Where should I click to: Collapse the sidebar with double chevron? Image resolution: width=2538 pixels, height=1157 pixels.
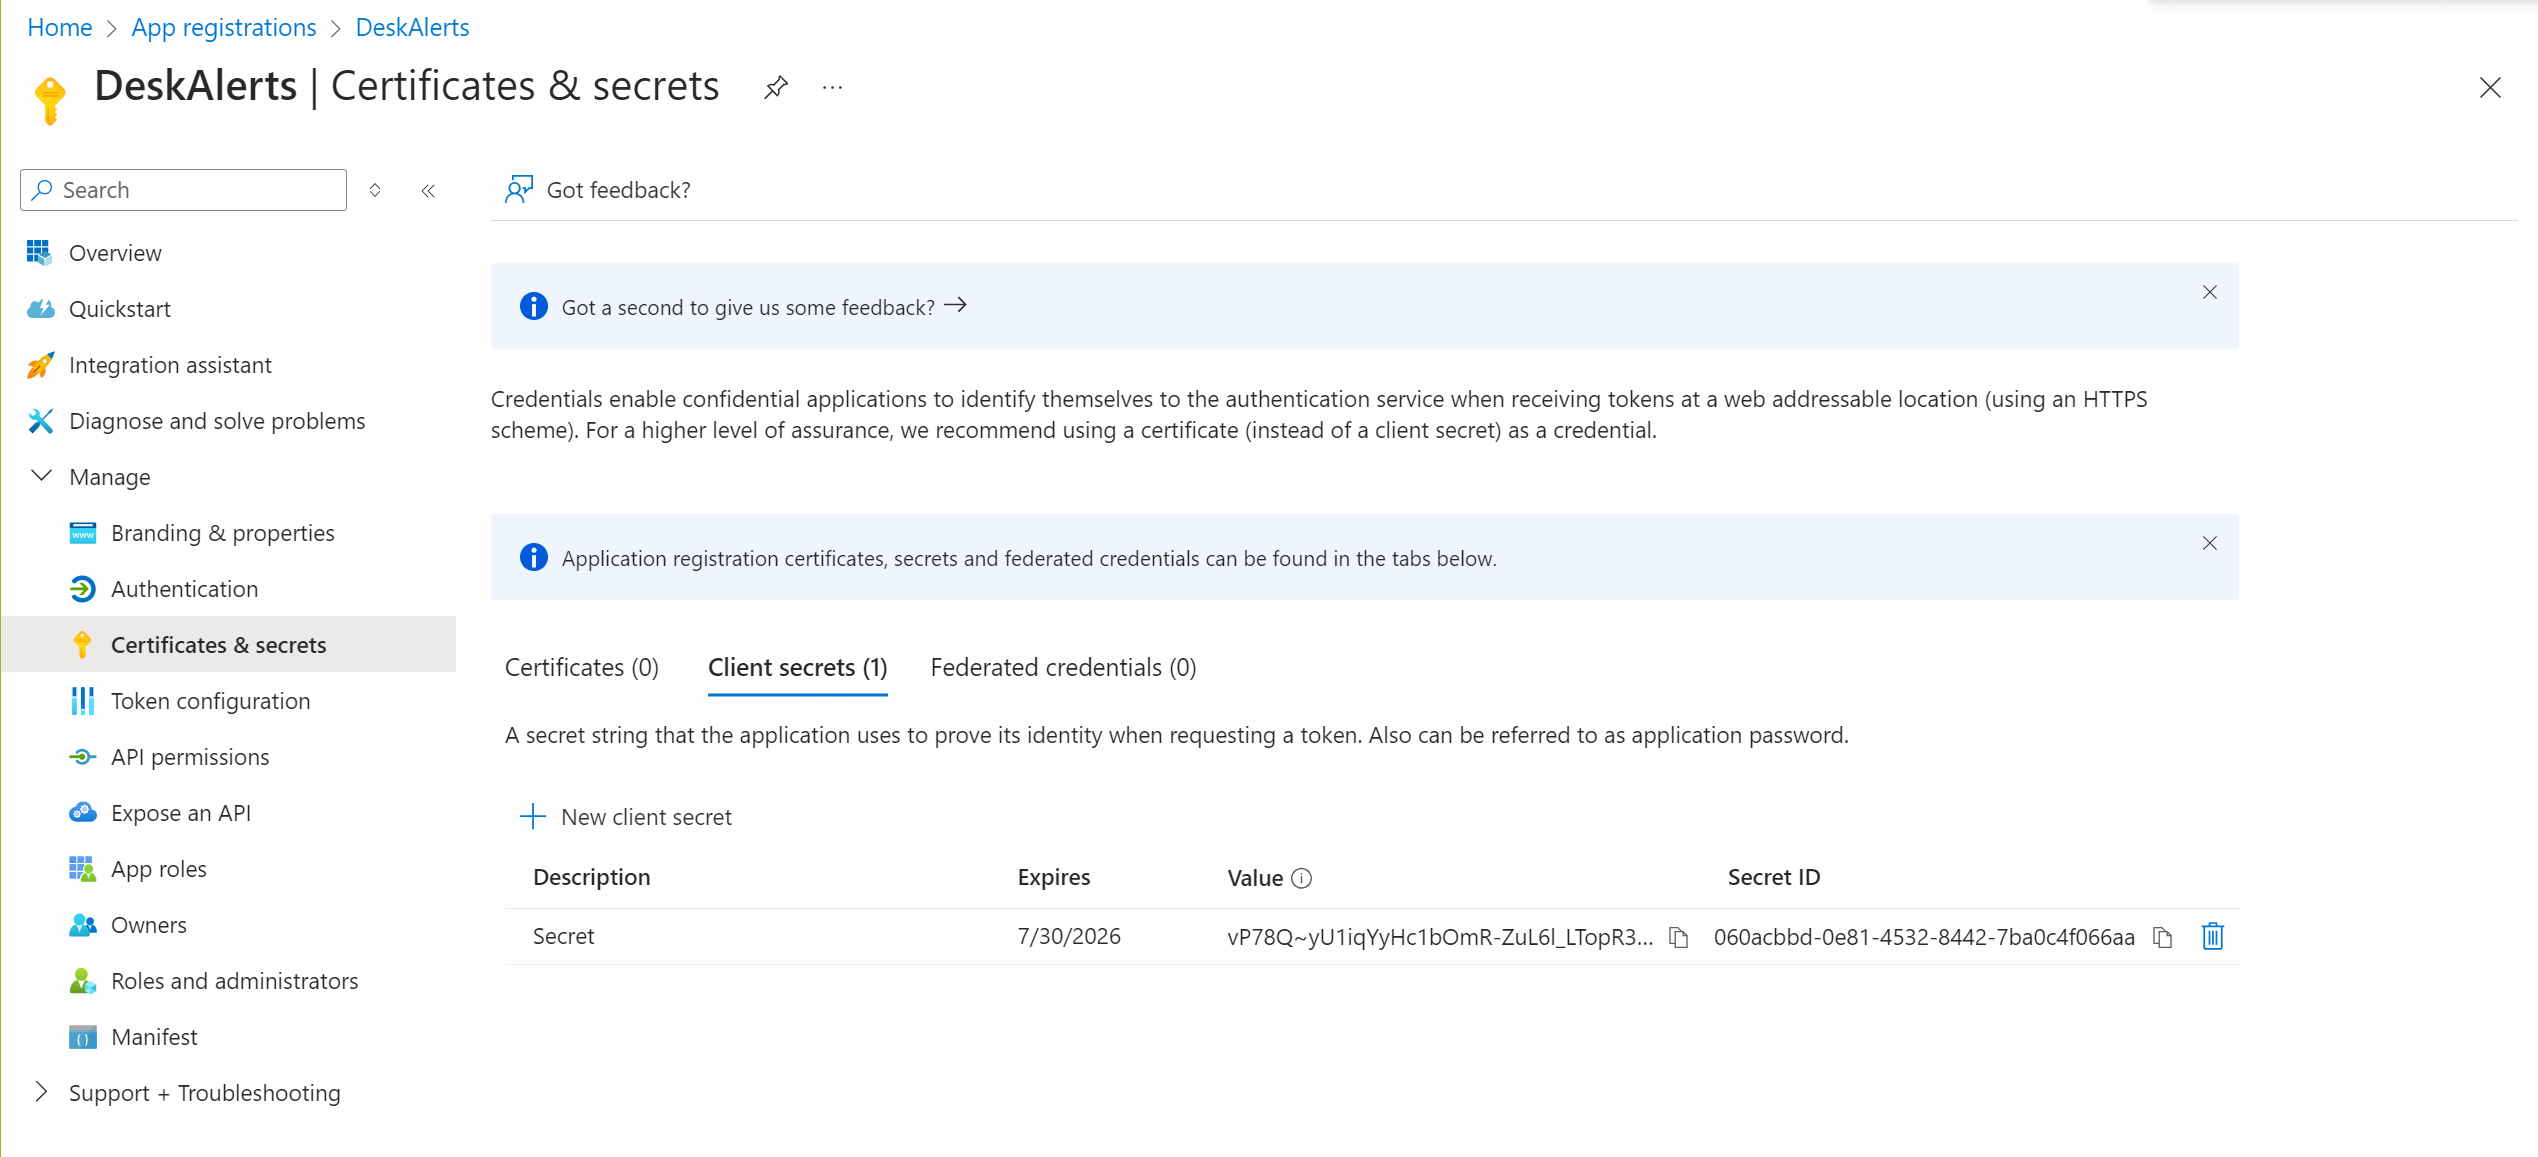[428, 190]
